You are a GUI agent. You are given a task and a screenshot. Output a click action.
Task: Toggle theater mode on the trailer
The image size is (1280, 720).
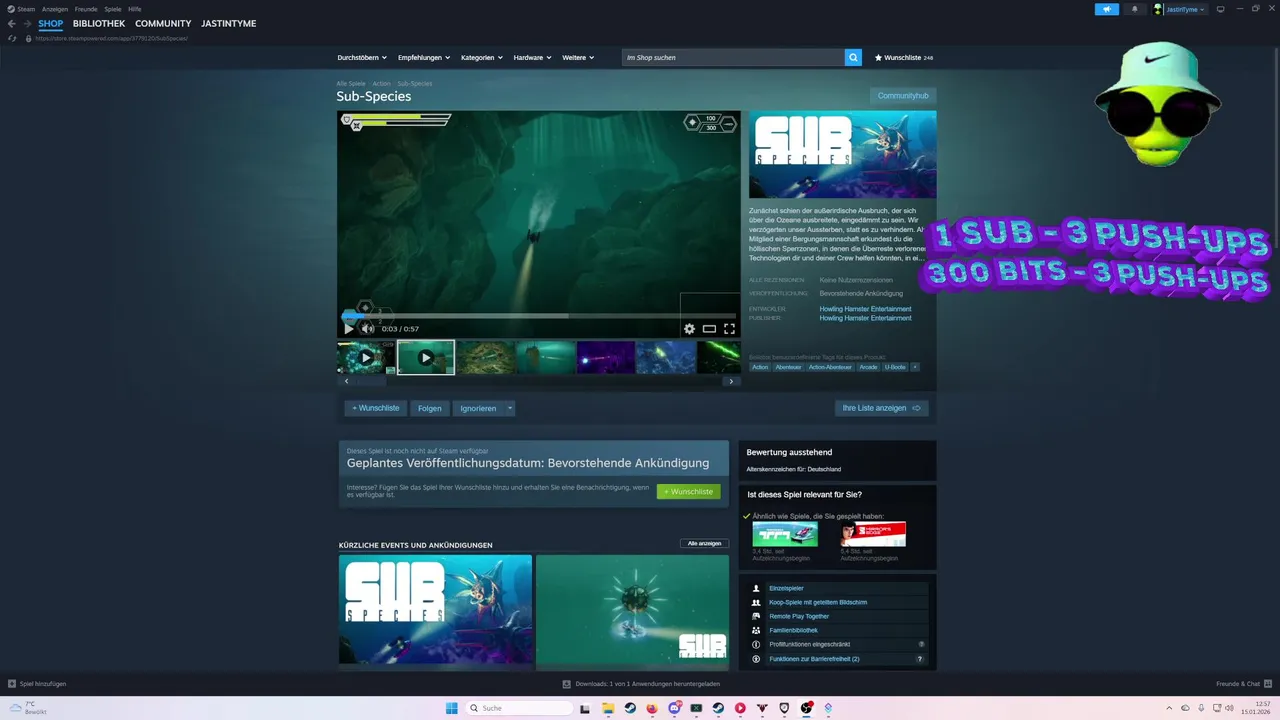709,328
